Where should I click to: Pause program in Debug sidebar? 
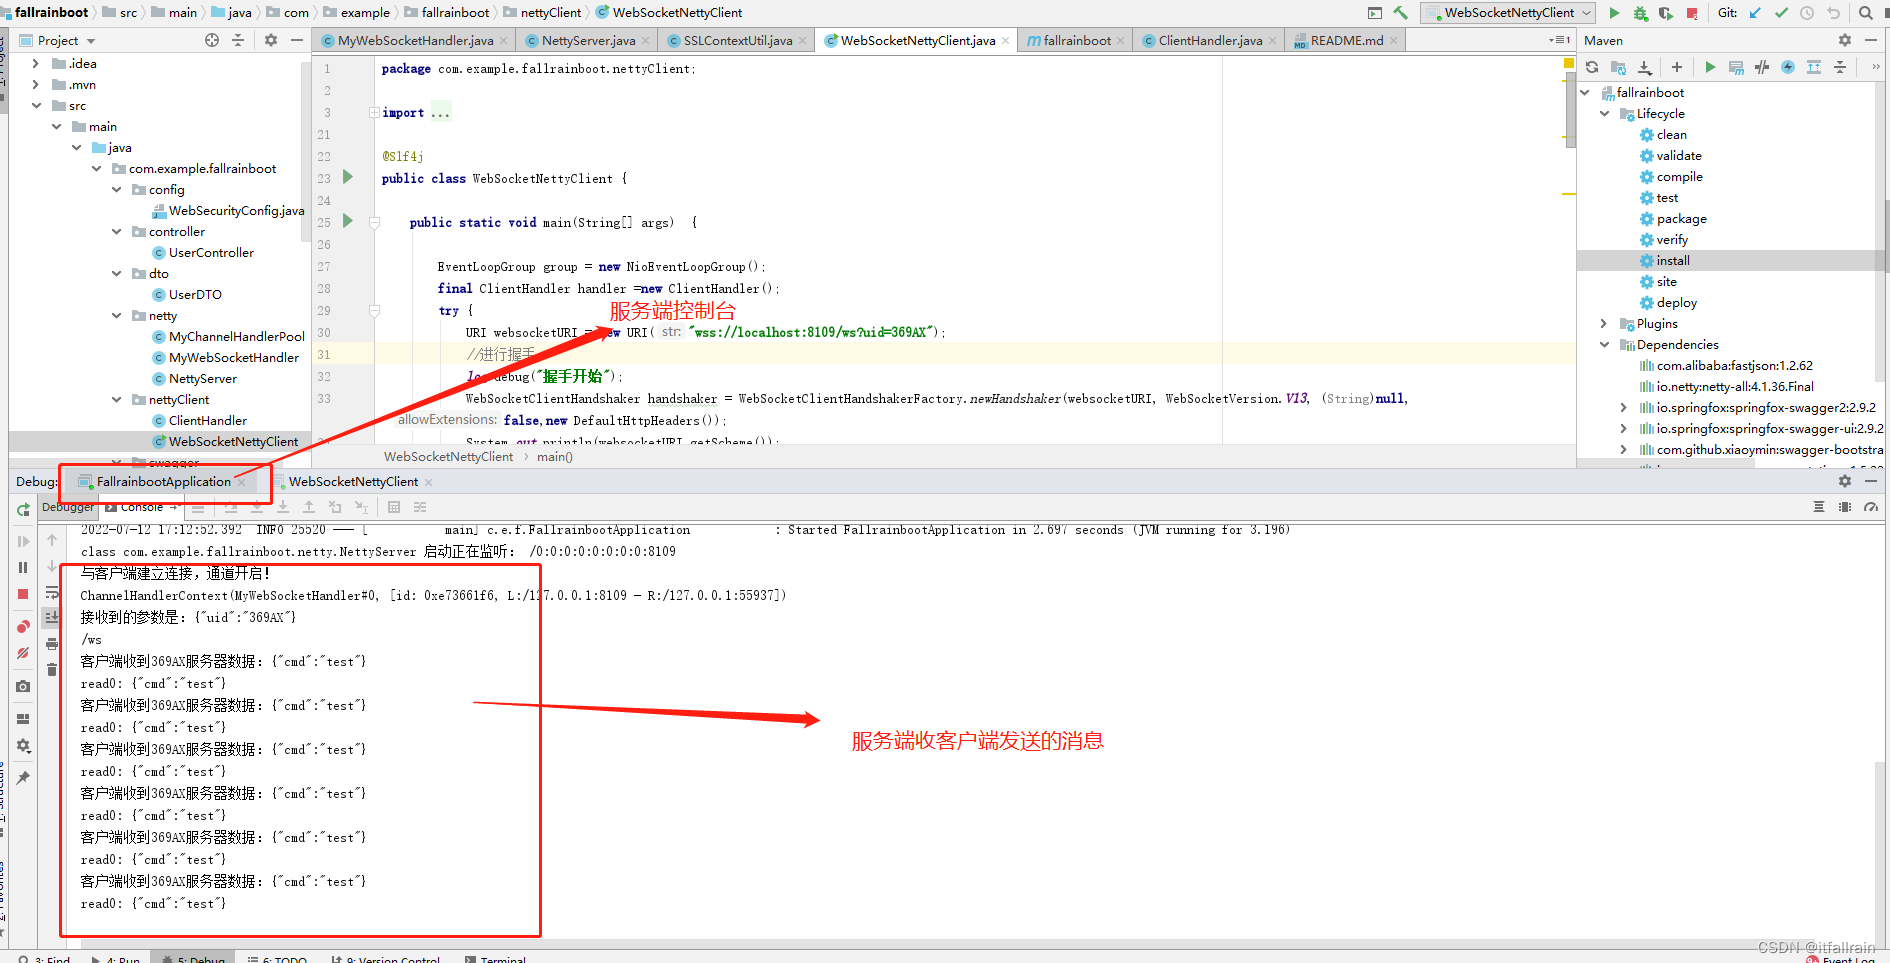(23, 567)
